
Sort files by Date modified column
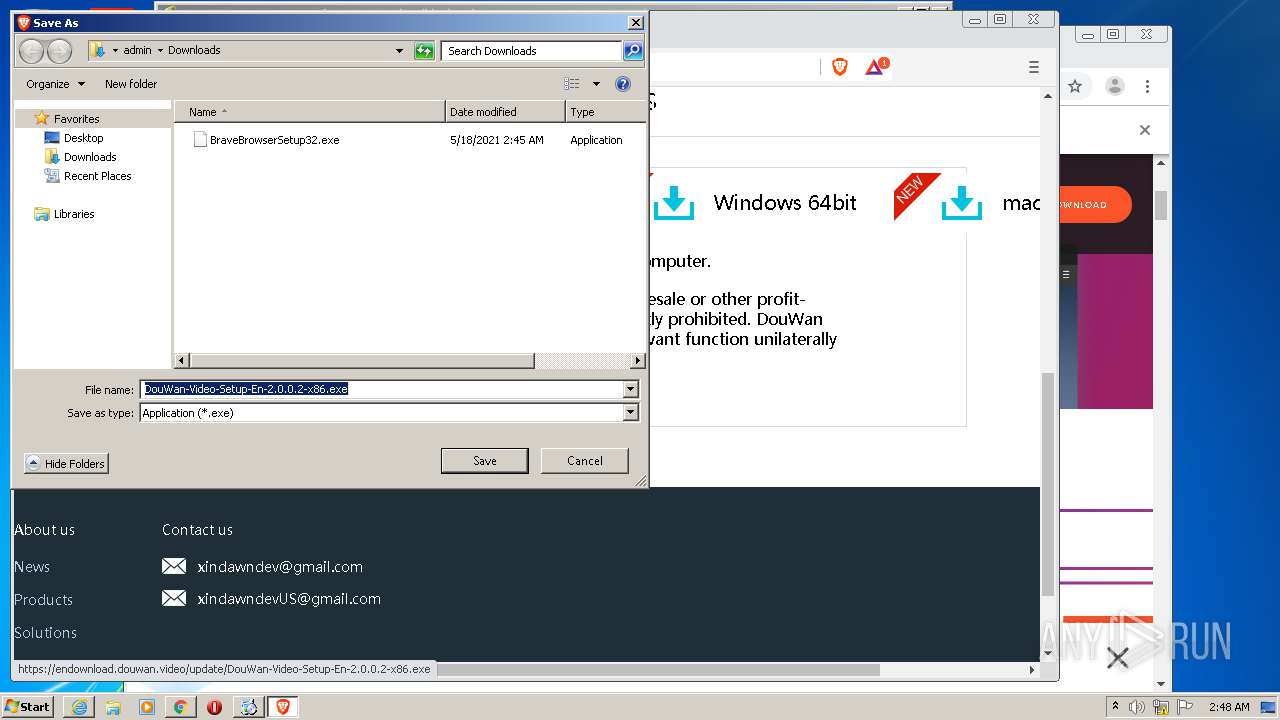(505, 112)
